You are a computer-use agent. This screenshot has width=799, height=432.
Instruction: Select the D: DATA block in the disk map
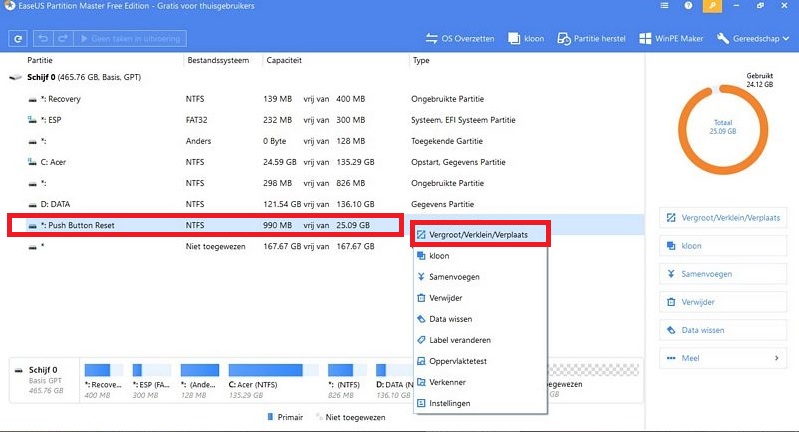click(394, 381)
